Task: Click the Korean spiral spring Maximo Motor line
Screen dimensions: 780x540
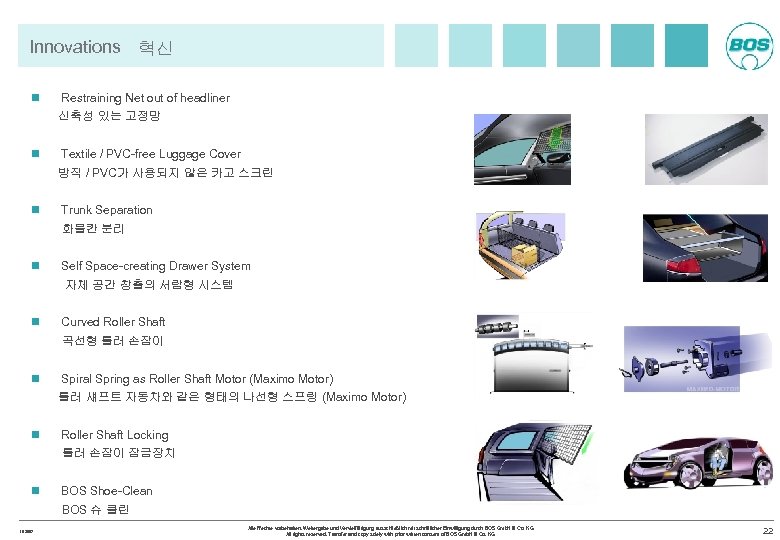Action: (232, 397)
